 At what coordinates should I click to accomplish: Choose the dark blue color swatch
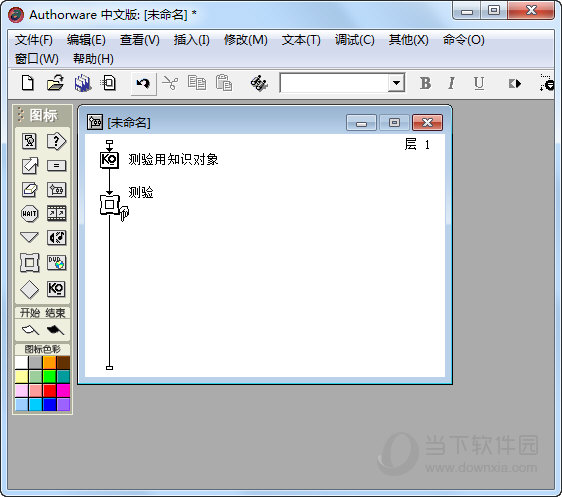49,405
